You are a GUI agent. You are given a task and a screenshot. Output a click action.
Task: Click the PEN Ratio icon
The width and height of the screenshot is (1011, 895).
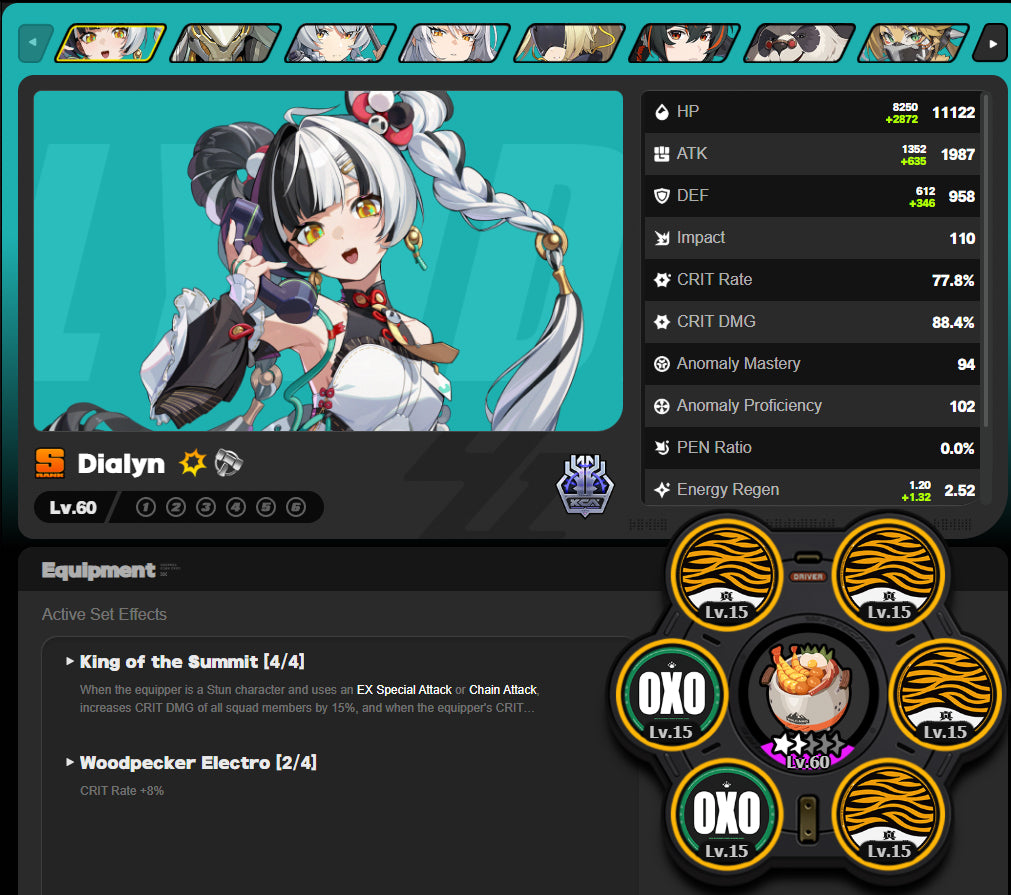(x=662, y=448)
